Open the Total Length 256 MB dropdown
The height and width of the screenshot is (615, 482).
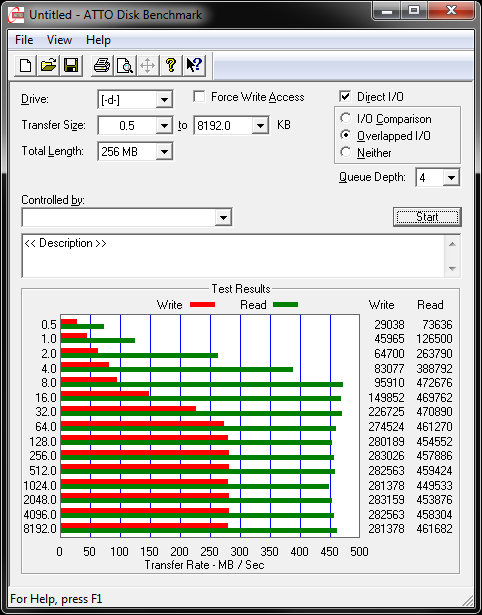135,151
